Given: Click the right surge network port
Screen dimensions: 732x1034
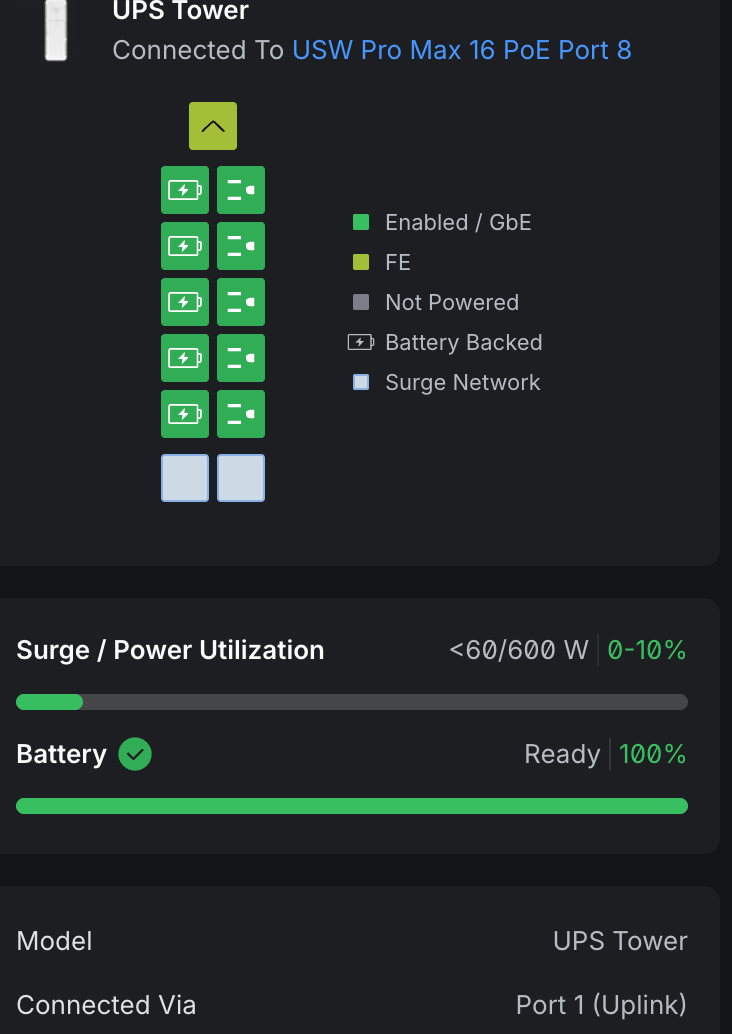Looking at the screenshot, I should pyautogui.click(x=241, y=478).
